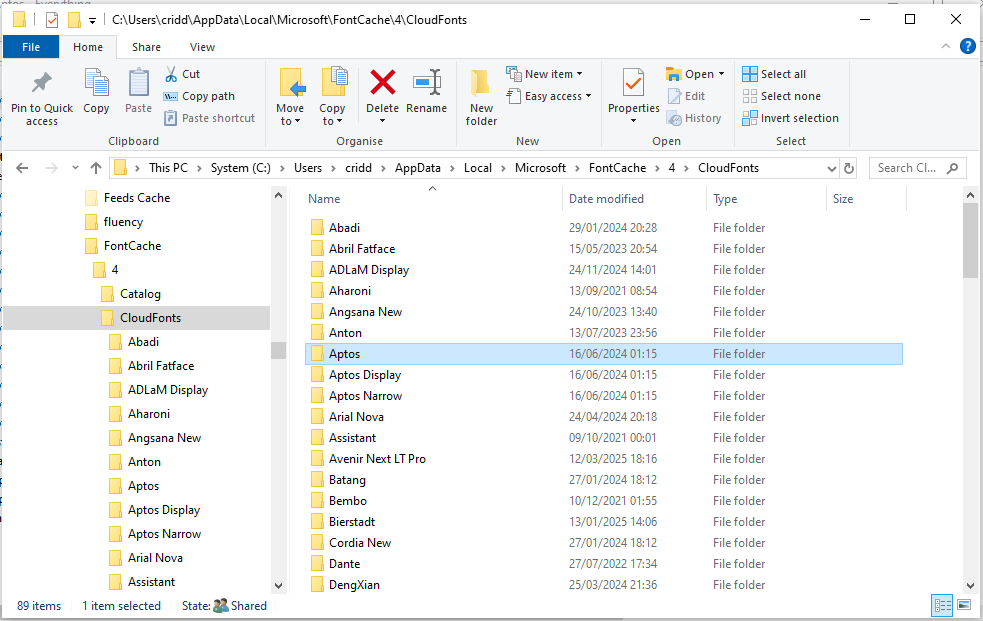Click Copy path in Clipboard group
983x621 pixels.
click(x=199, y=96)
